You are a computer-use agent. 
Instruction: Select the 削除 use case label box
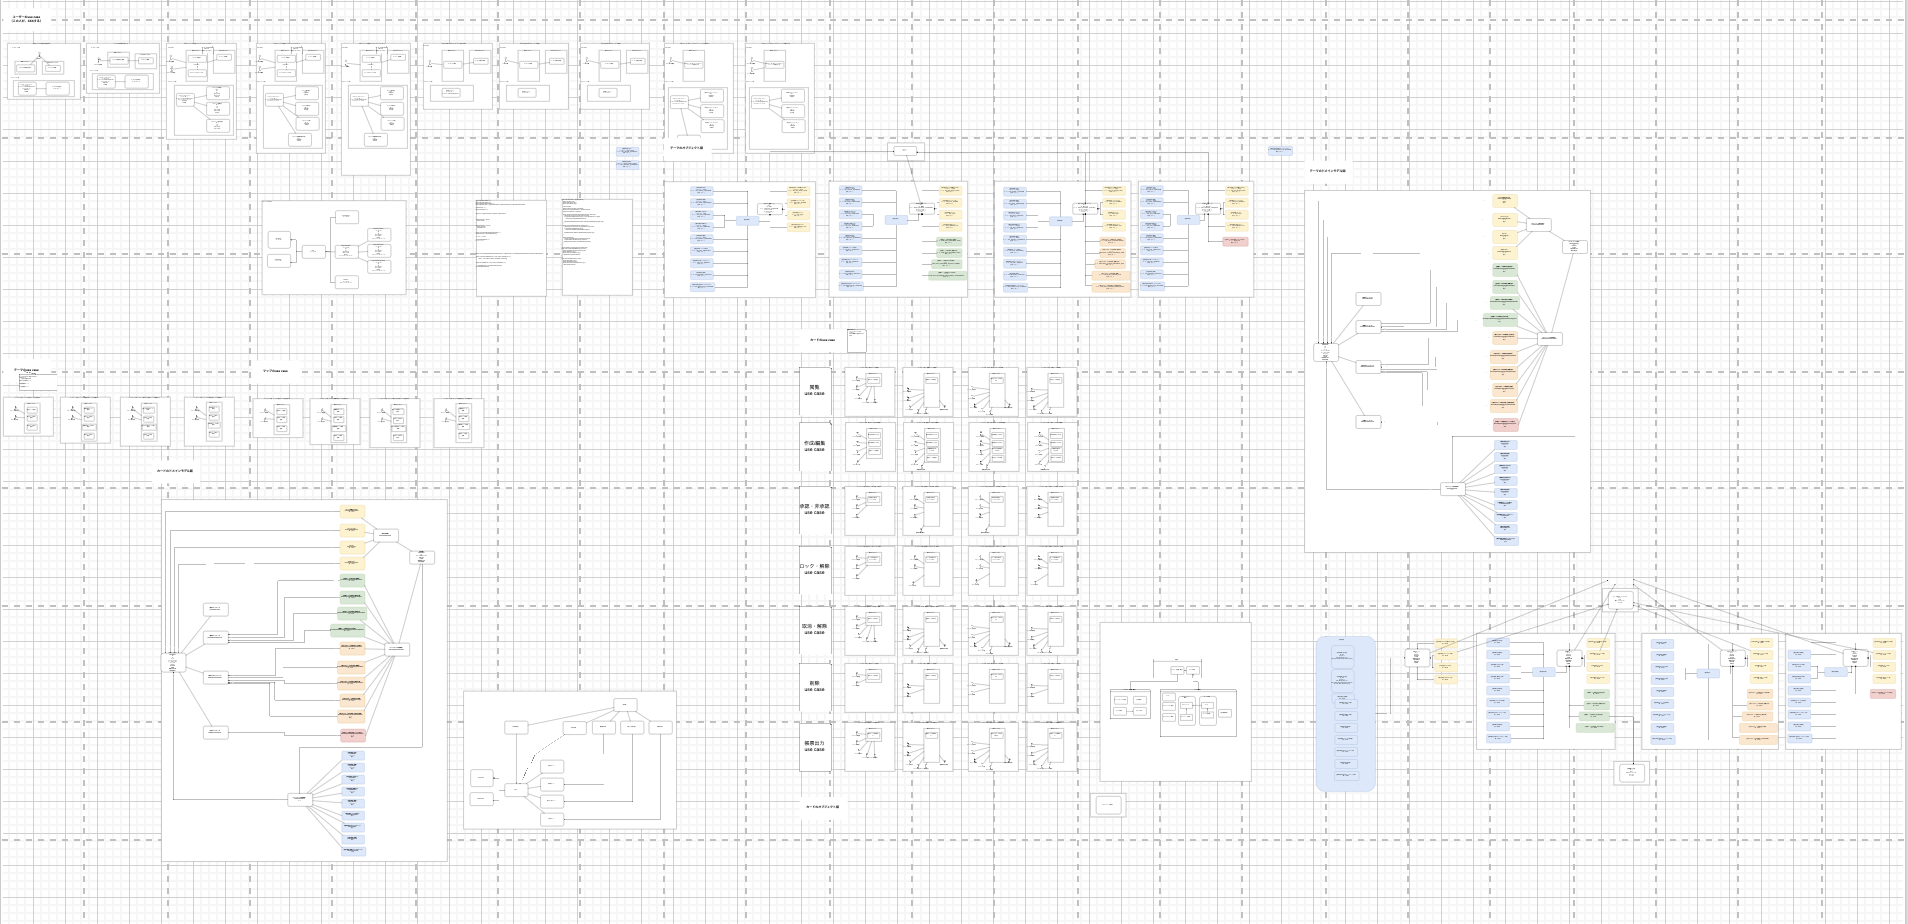pyautogui.click(x=815, y=686)
